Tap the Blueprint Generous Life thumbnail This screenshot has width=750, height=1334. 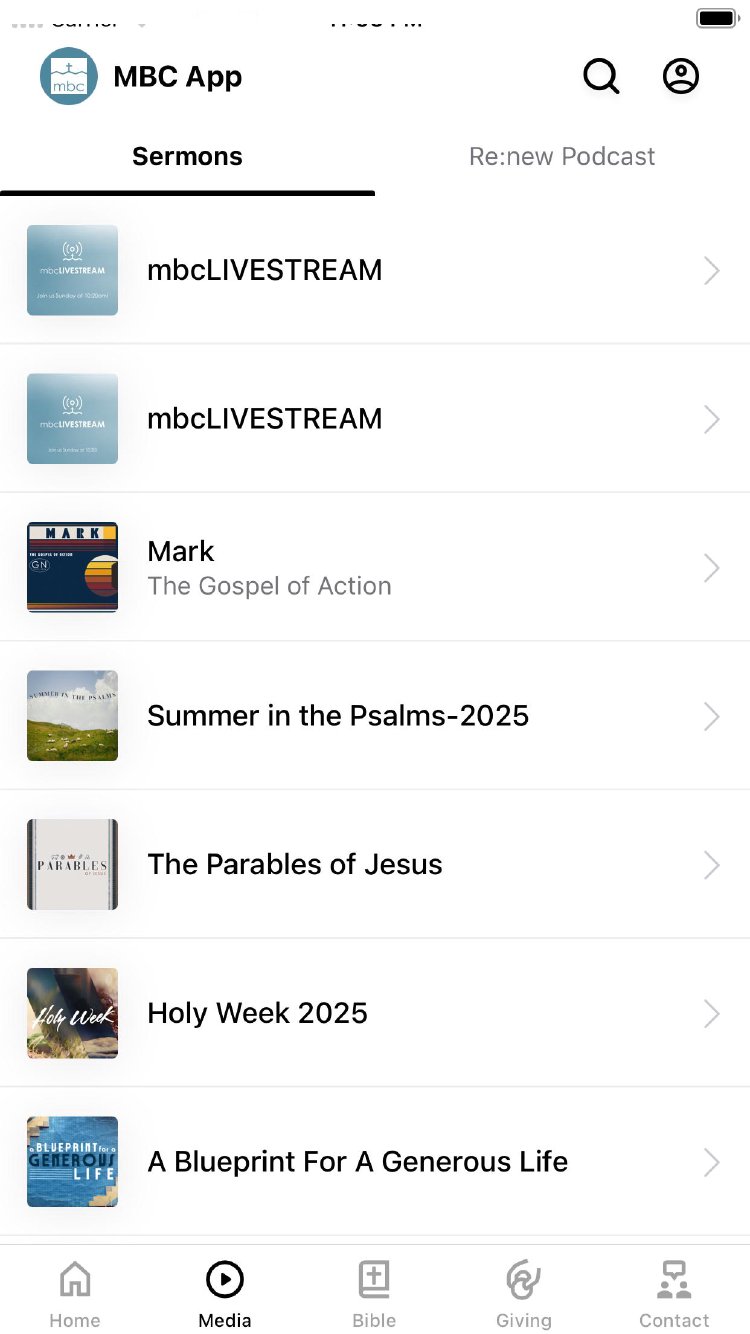click(x=72, y=1162)
